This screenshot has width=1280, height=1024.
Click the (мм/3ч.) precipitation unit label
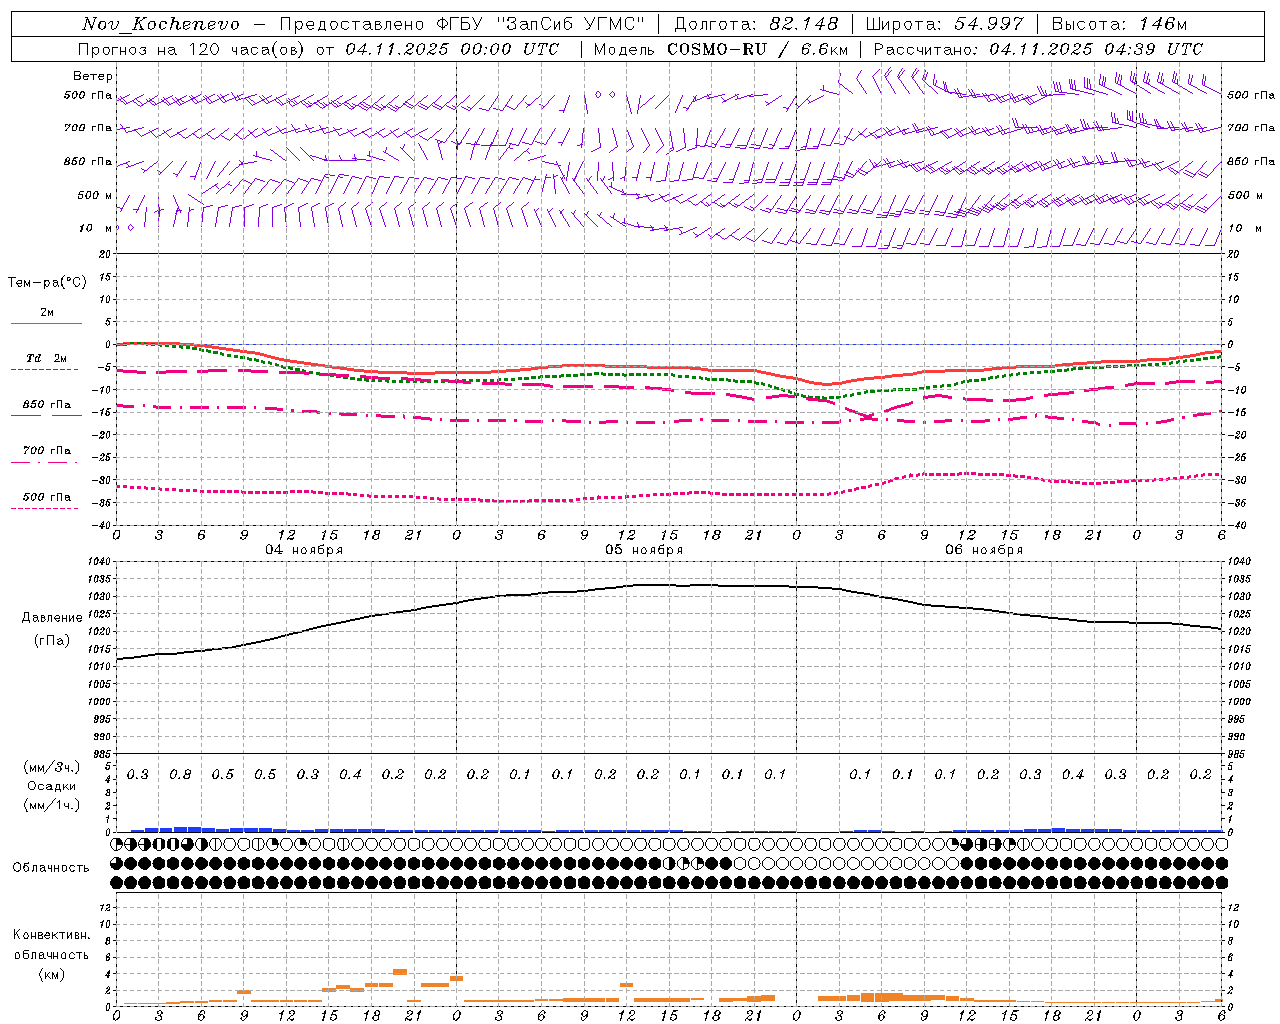52,767
